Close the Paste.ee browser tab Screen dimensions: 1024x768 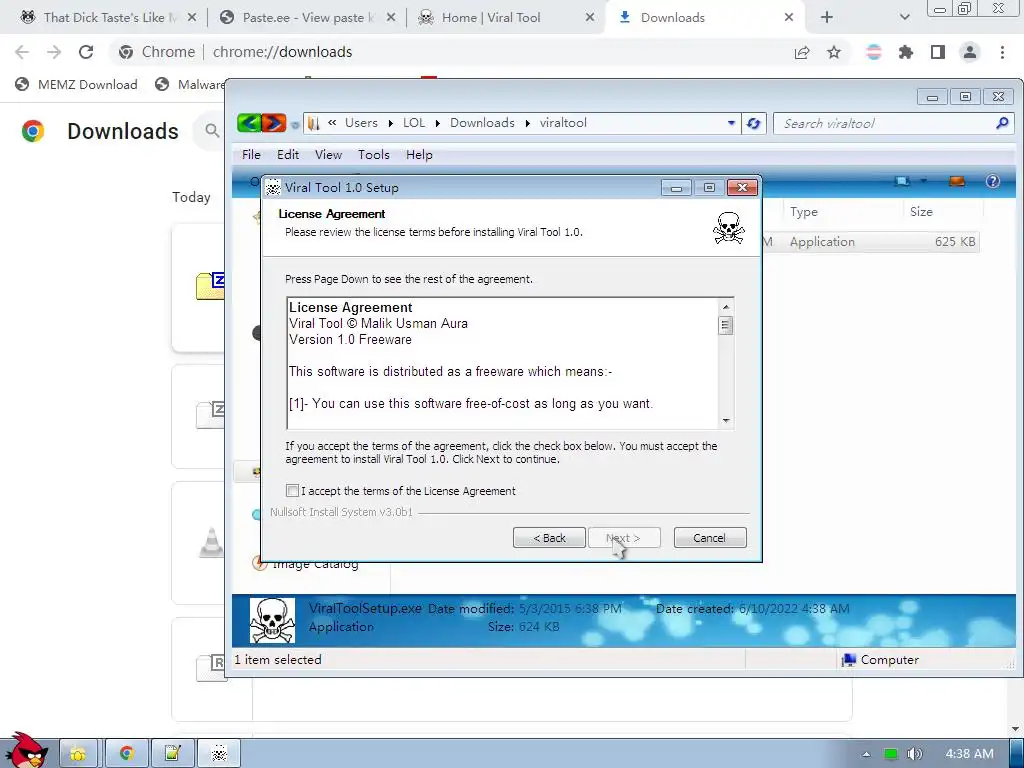(391, 18)
